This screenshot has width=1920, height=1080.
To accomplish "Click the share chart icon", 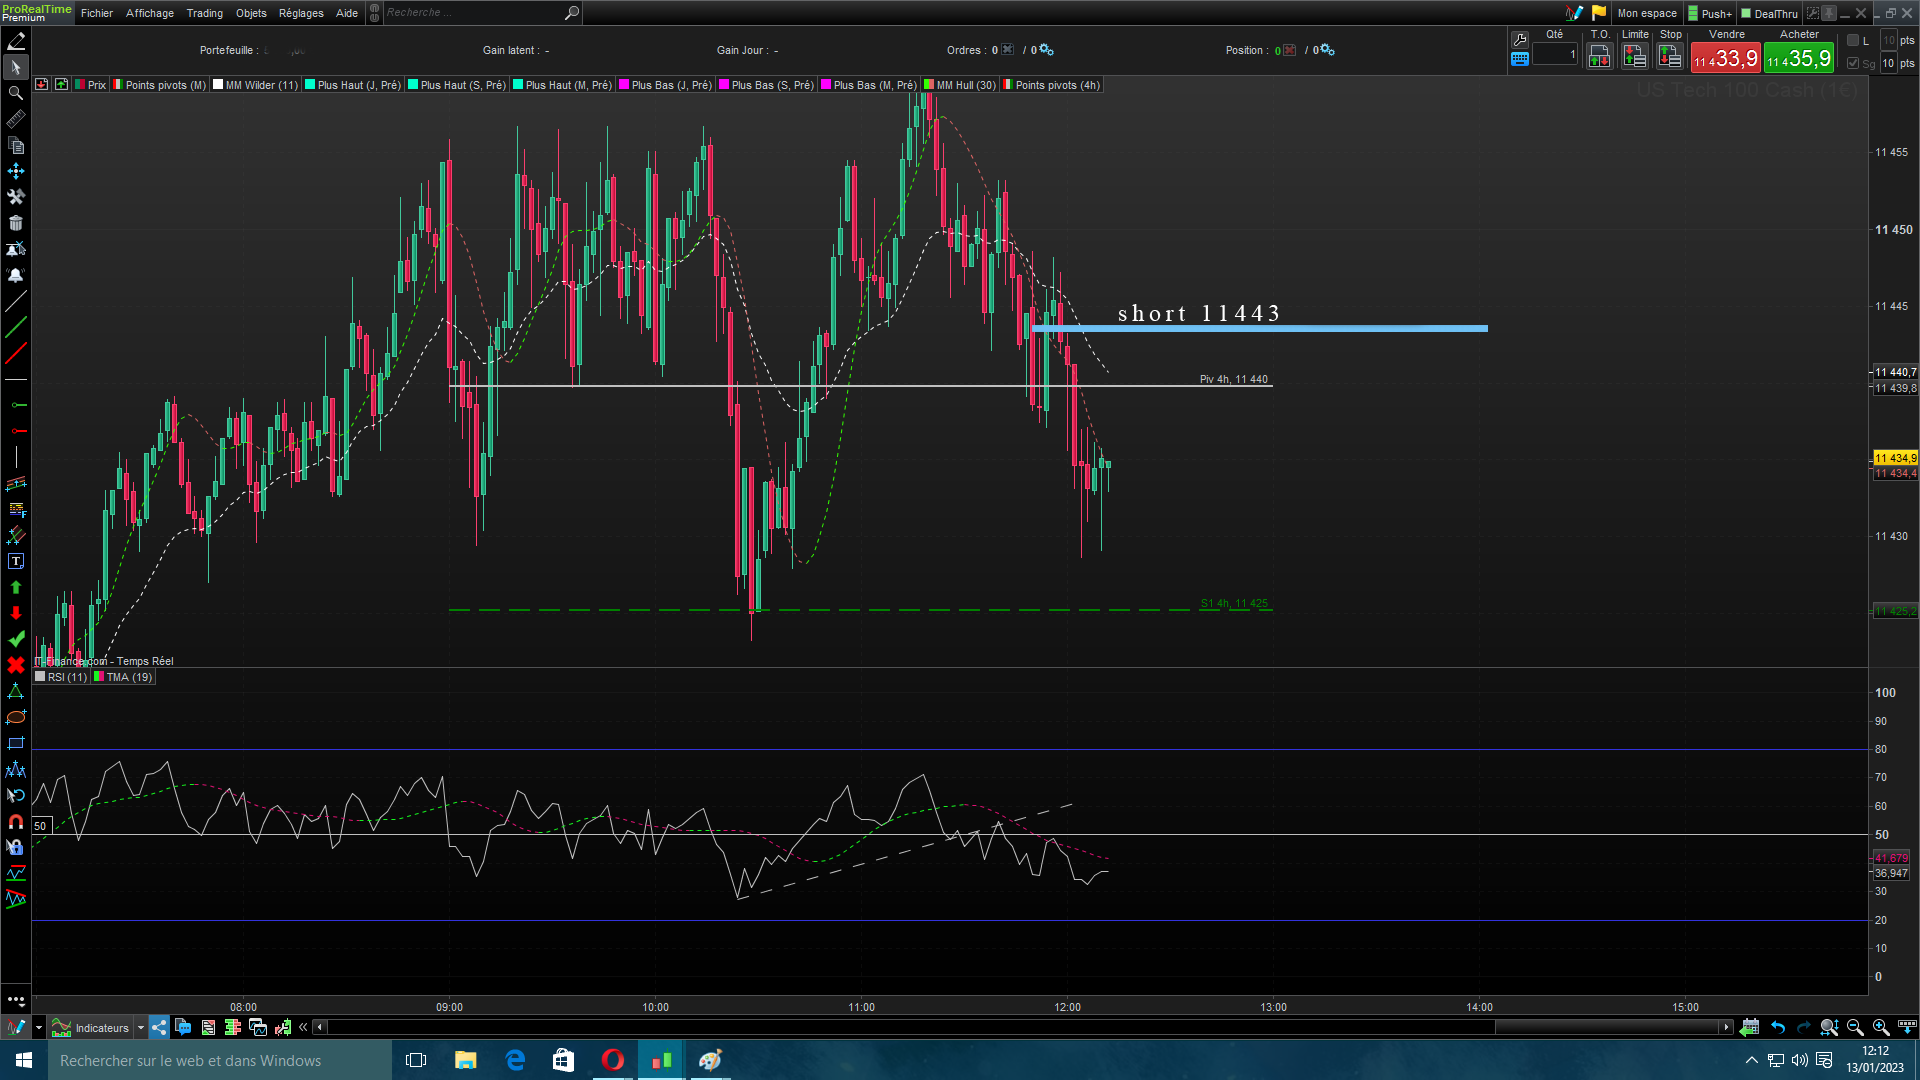I will (159, 1027).
